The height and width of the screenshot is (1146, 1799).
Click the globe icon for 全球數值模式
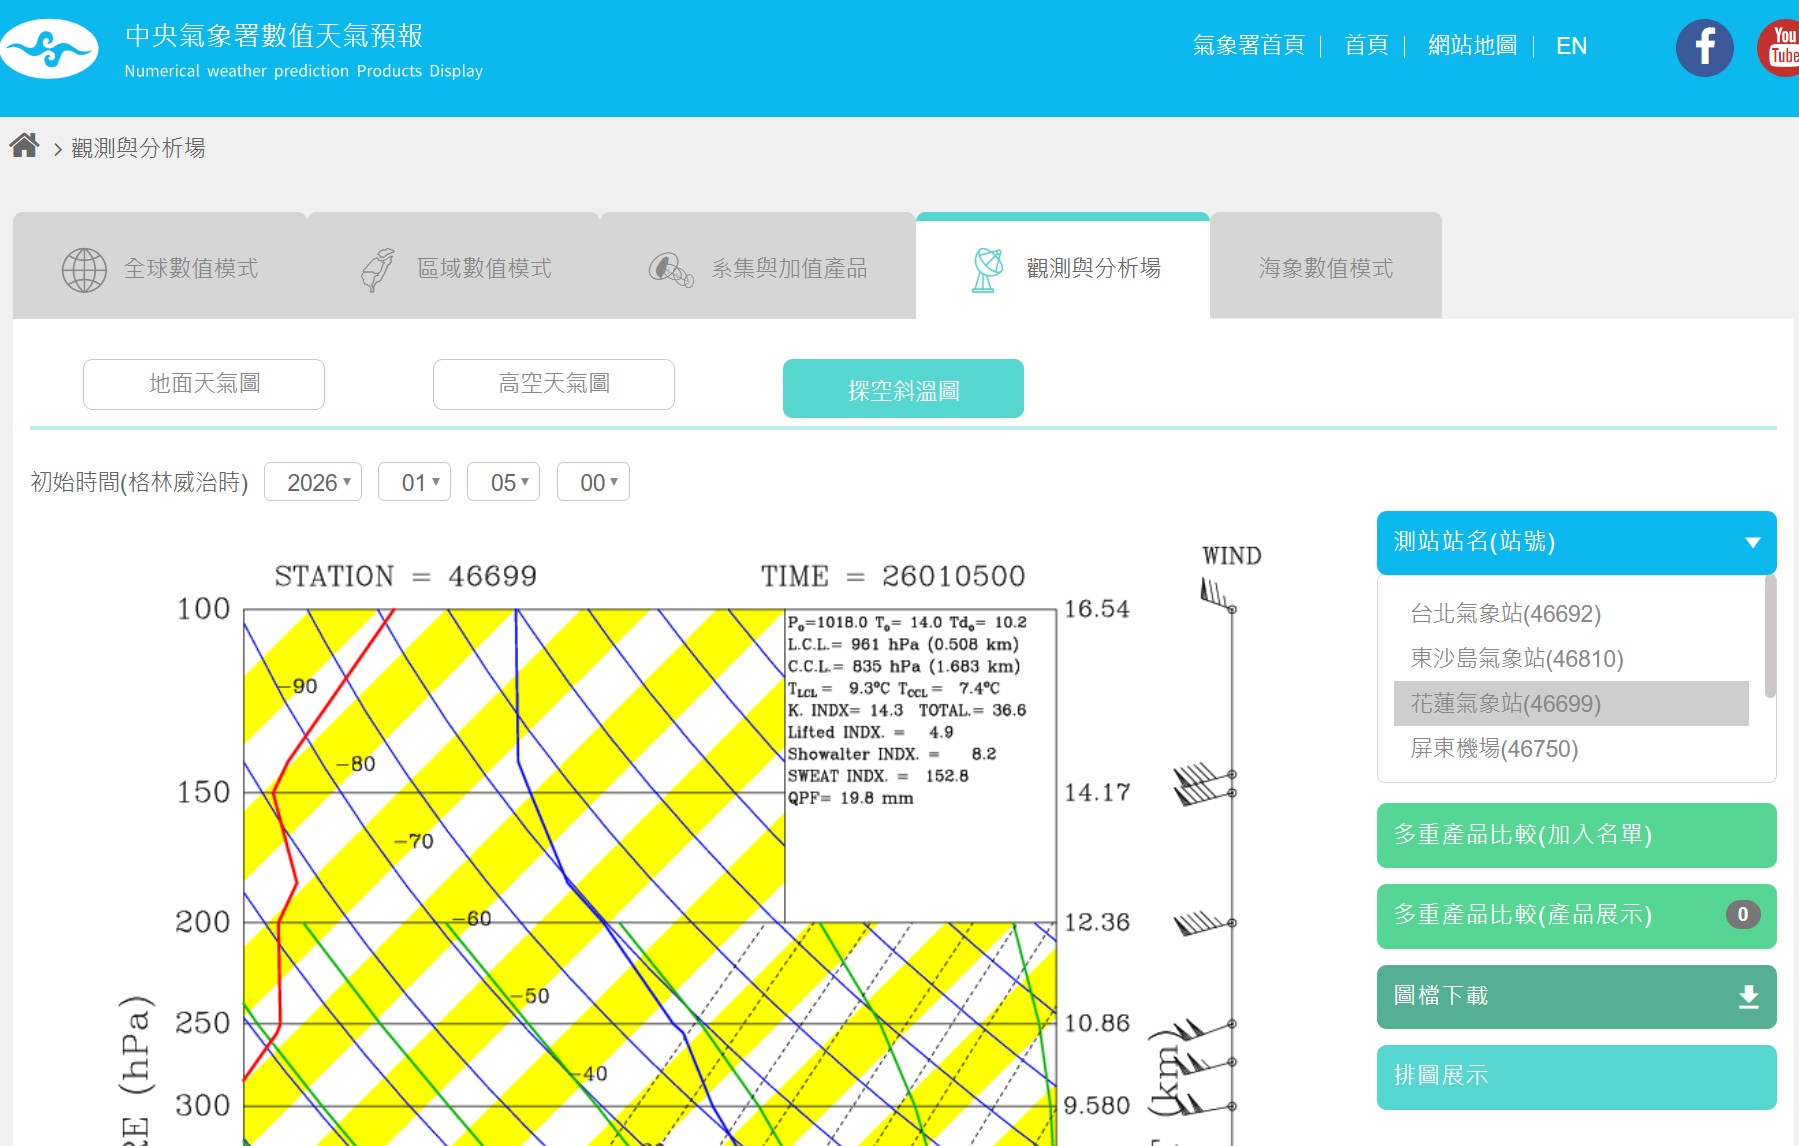click(x=84, y=269)
